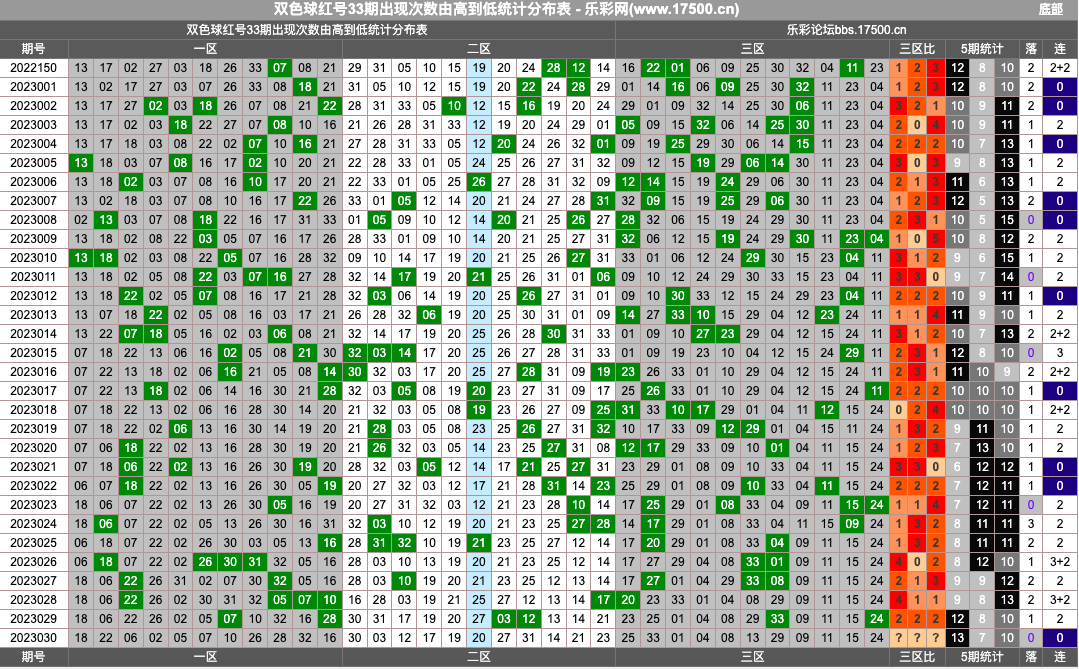Click green 20 cell in row 2023028
Viewport: 1079px width, 669px height.
(x=628, y=599)
